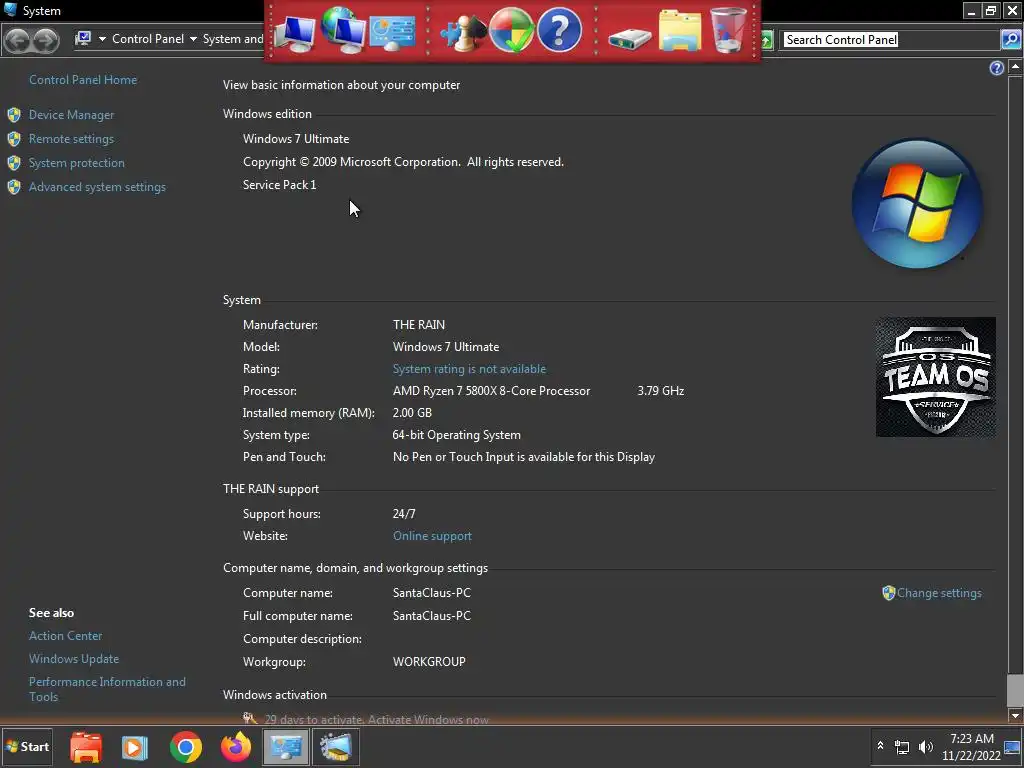Open Remote settings link

coord(71,139)
